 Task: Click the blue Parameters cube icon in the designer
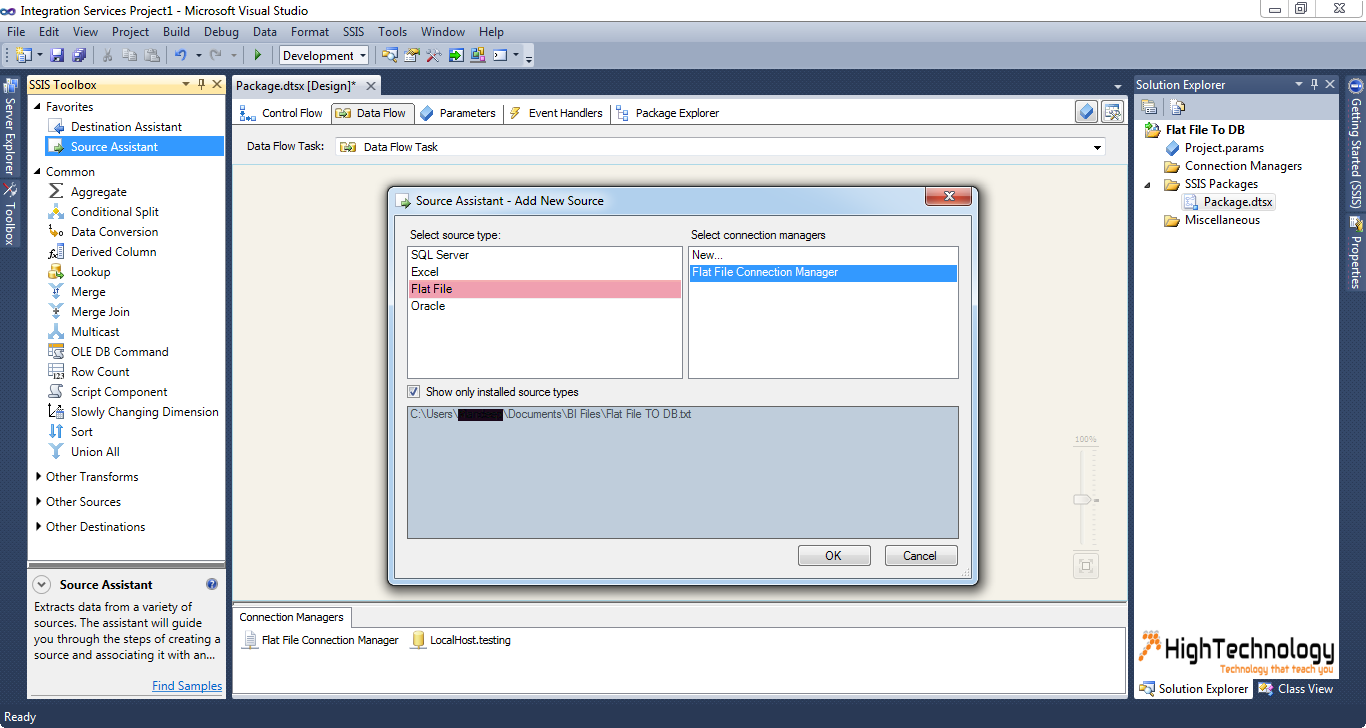click(x=1087, y=112)
